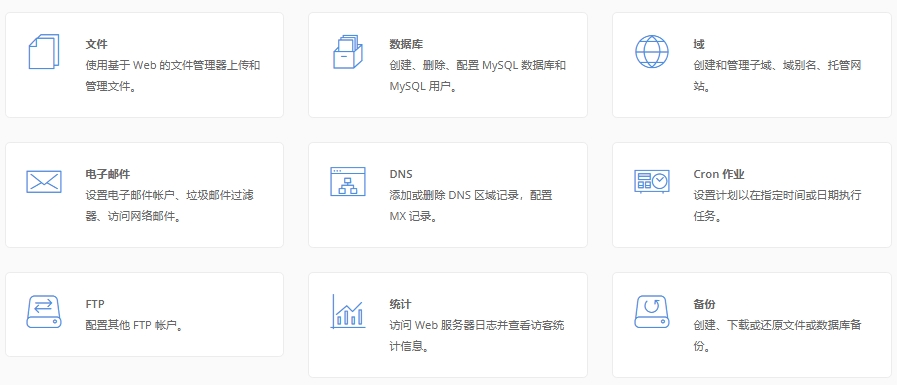Open the 数据库 heading link
Screen dimensions: 897x385
[406, 44]
